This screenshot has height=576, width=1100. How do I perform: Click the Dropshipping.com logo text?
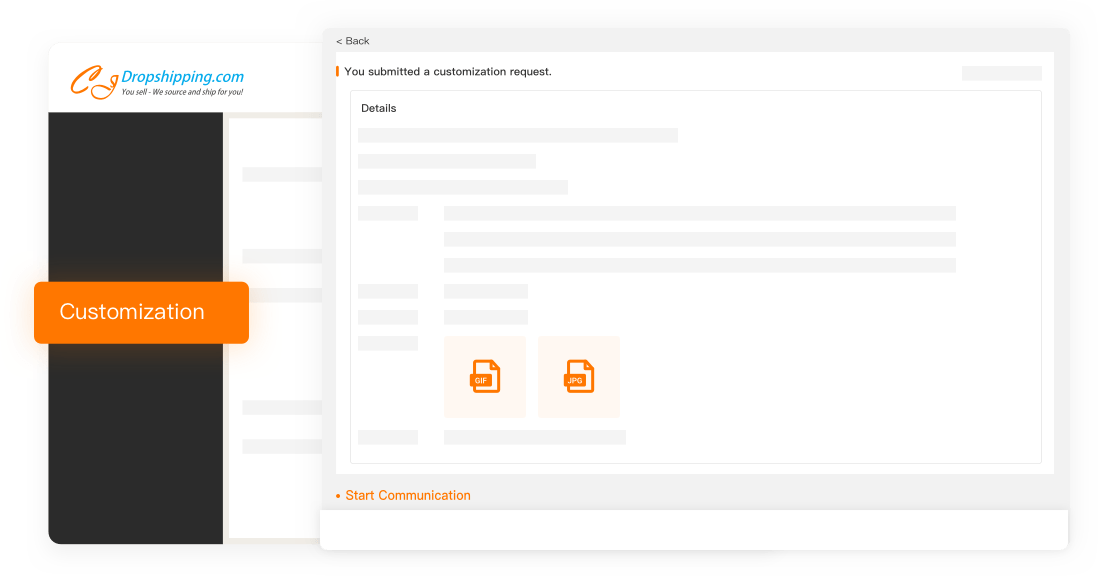point(181,76)
